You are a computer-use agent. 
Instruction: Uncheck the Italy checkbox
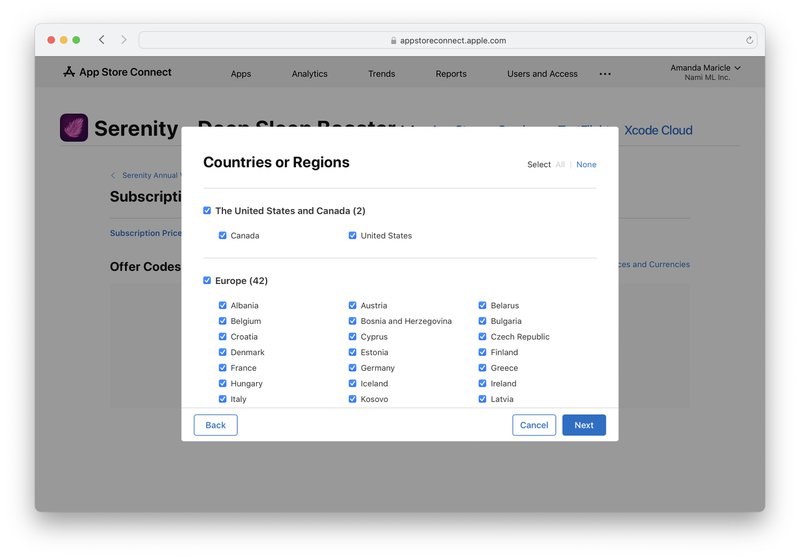point(222,399)
